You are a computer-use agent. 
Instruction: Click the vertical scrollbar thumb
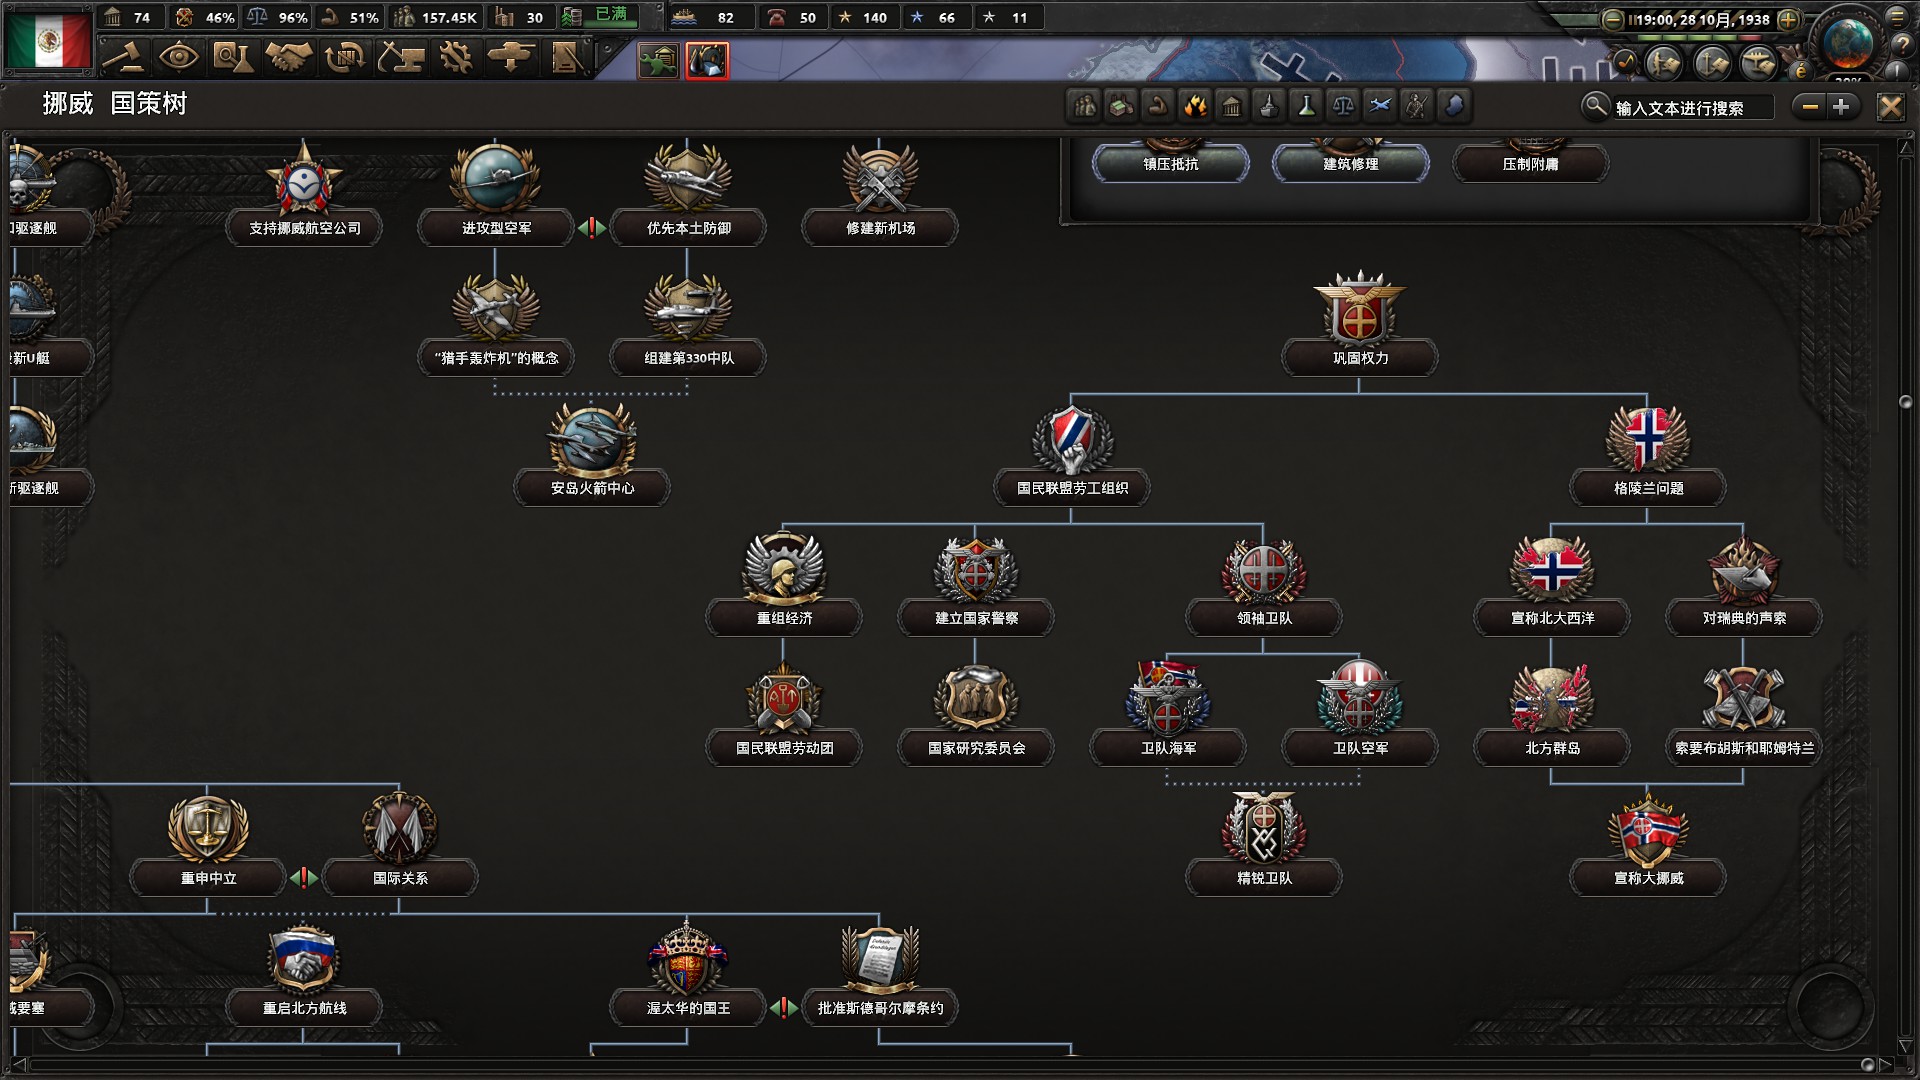[1905, 402]
